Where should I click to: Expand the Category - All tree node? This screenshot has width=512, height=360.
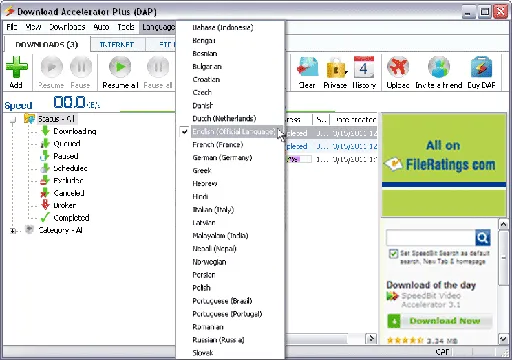point(13,230)
